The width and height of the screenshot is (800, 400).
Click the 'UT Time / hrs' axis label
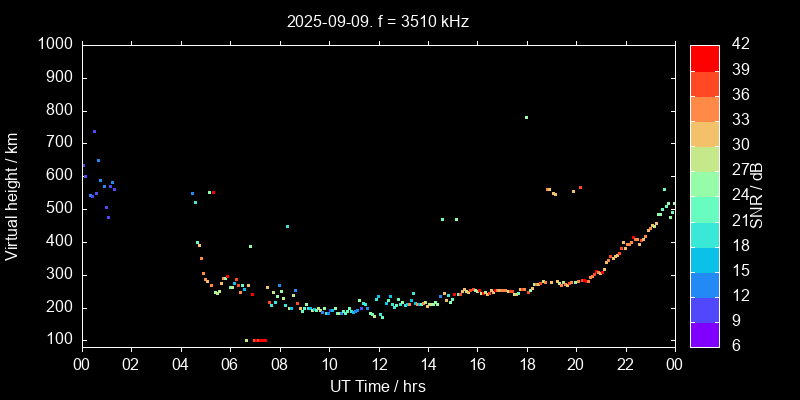(378, 385)
